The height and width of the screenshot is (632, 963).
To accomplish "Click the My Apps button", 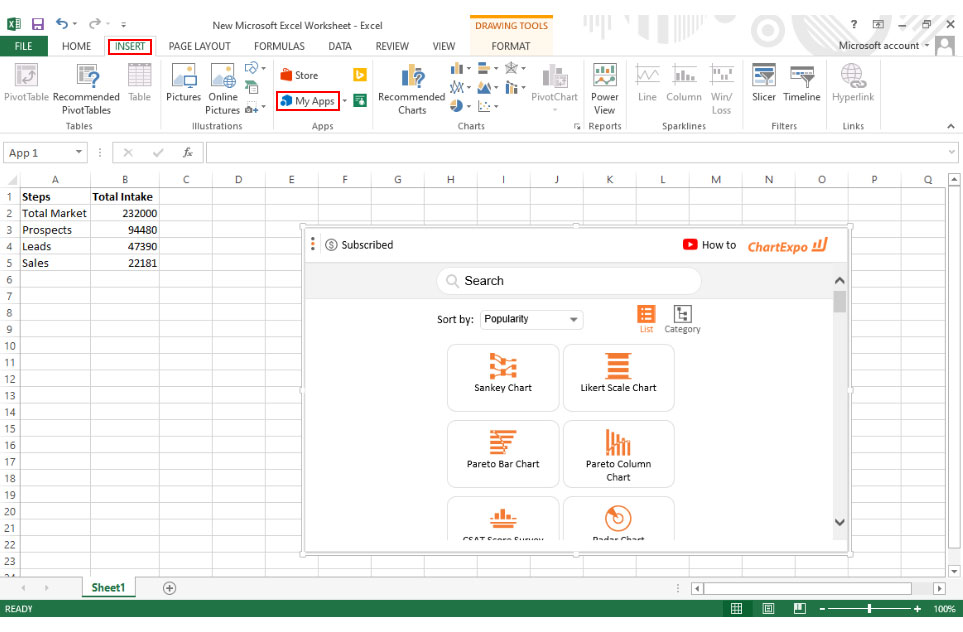I will [308, 101].
